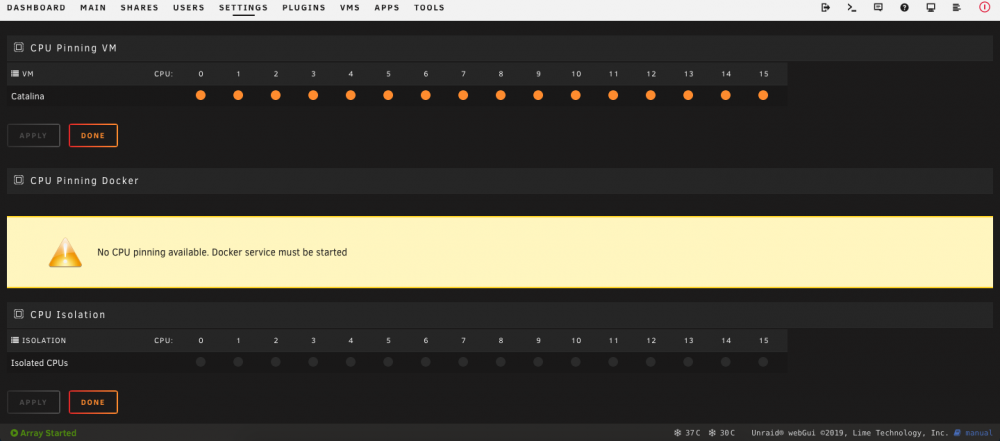Click the CPU Pinning Docker heading

(84, 181)
